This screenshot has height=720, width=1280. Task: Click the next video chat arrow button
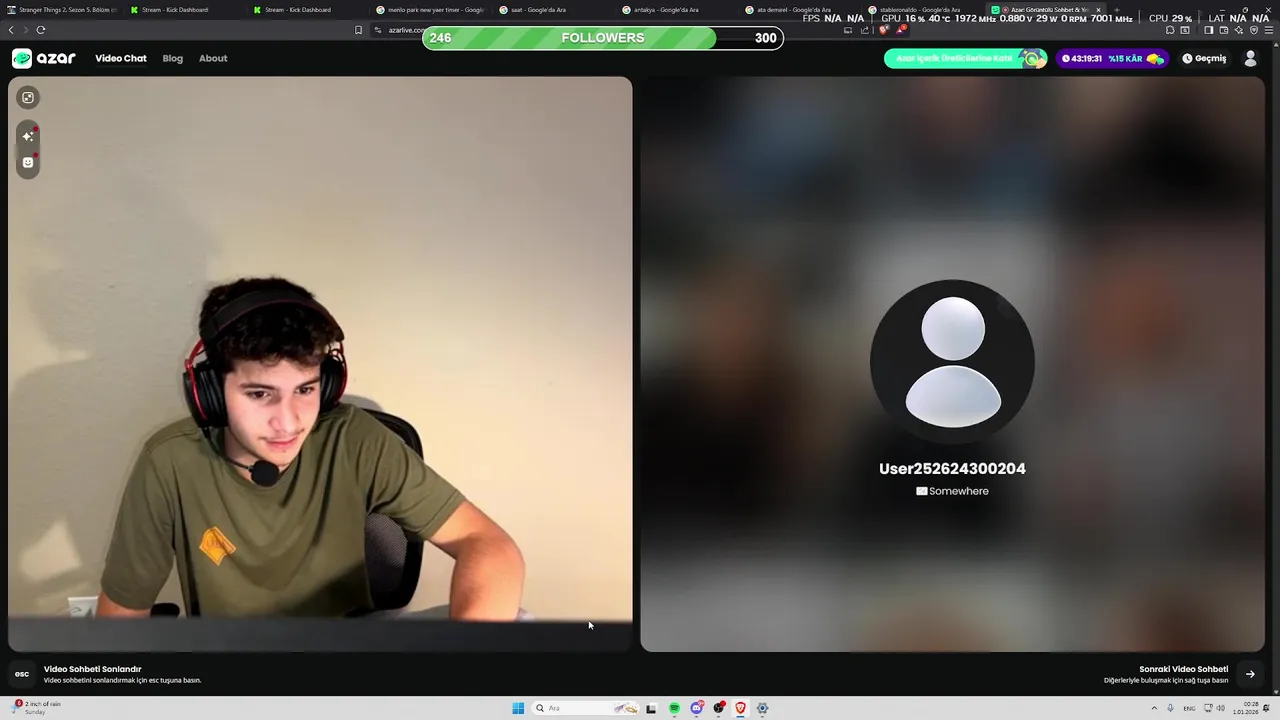tap(1250, 674)
